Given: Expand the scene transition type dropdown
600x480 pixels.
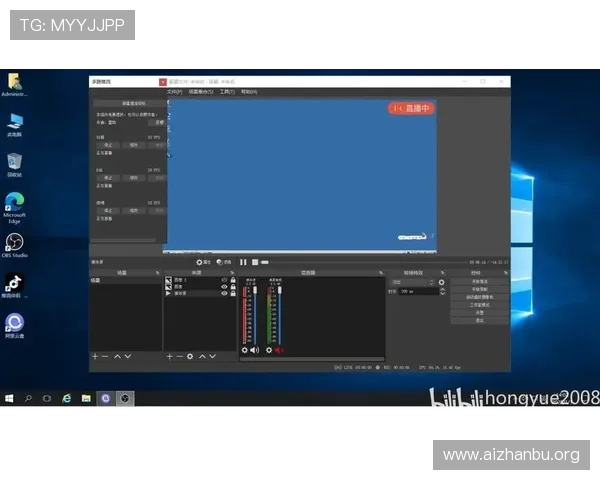Looking at the screenshot, I should coord(410,282).
